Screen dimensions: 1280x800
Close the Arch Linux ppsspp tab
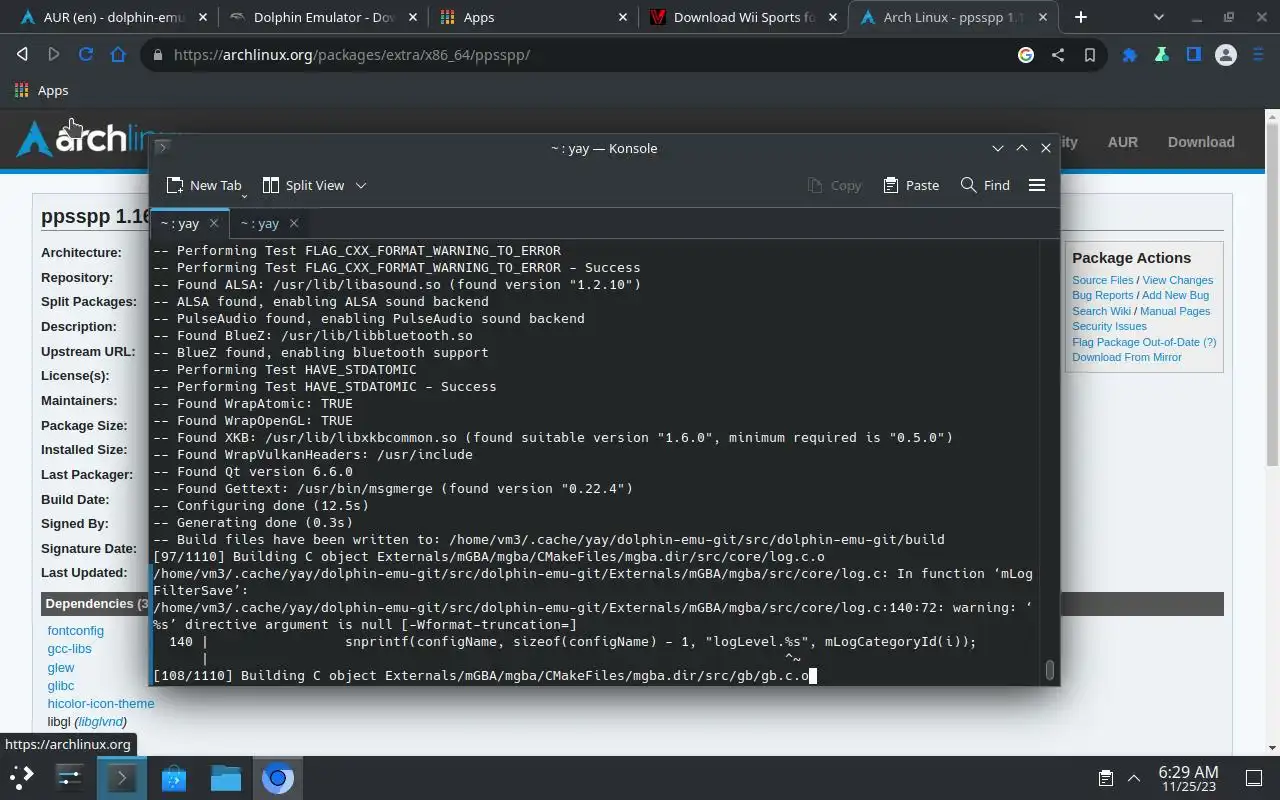click(1043, 17)
